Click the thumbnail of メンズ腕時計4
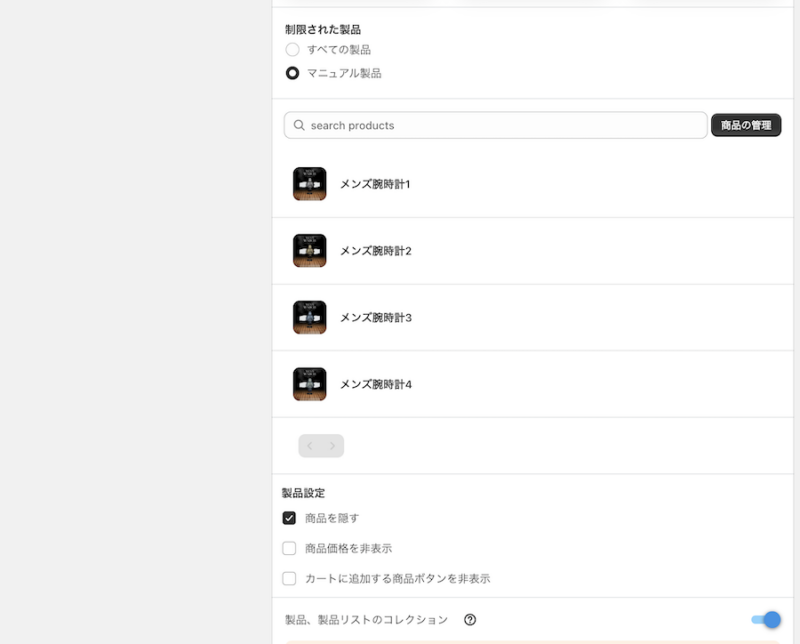The height and width of the screenshot is (644, 800). click(x=310, y=384)
